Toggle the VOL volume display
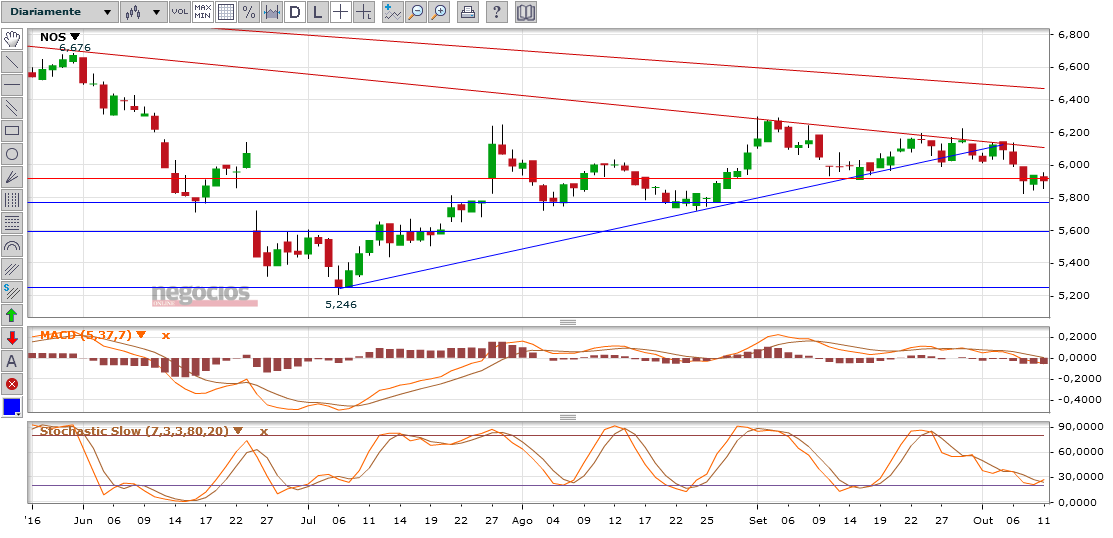The height and width of the screenshot is (538, 1113). point(180,11)
